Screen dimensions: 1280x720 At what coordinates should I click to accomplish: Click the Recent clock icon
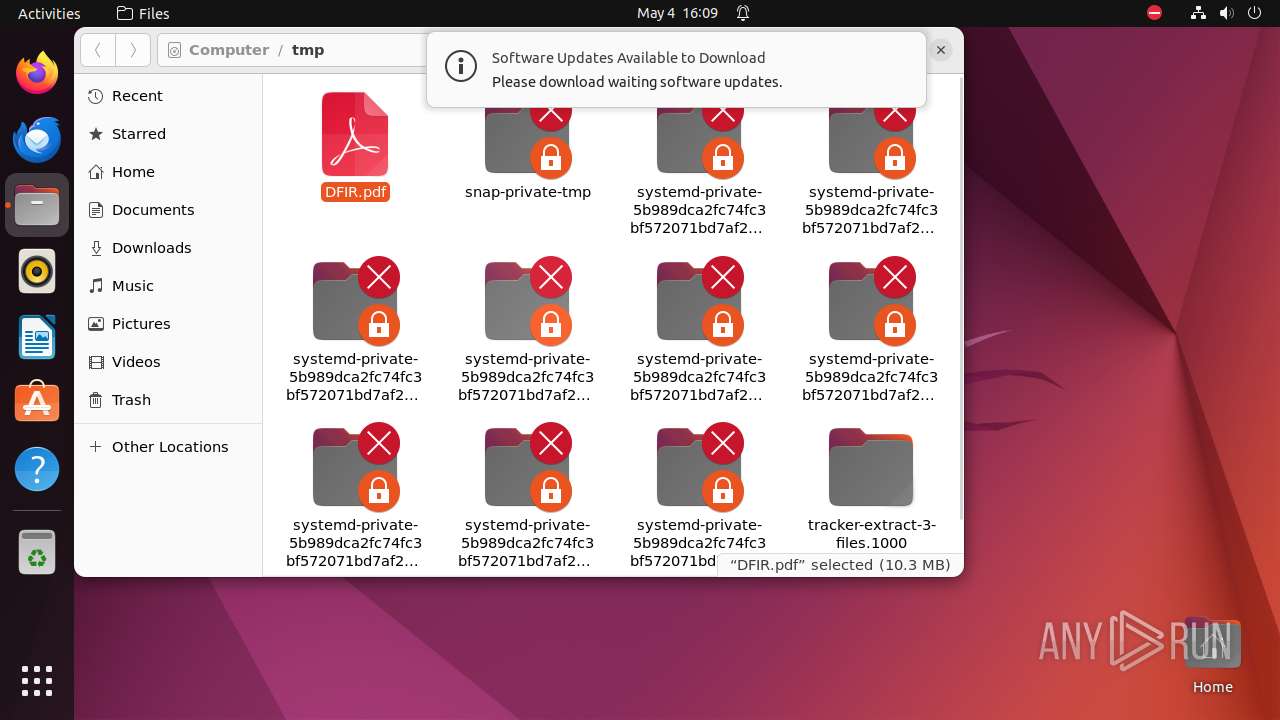pos(96,96)
